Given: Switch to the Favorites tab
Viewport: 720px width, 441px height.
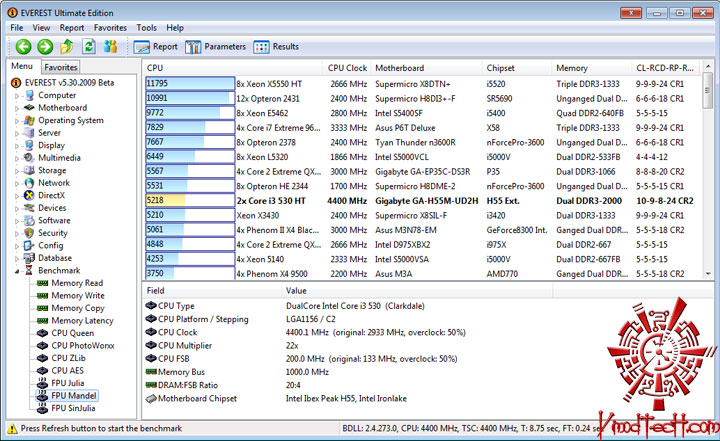Looking at the screenshot, I should coord(61,67).
